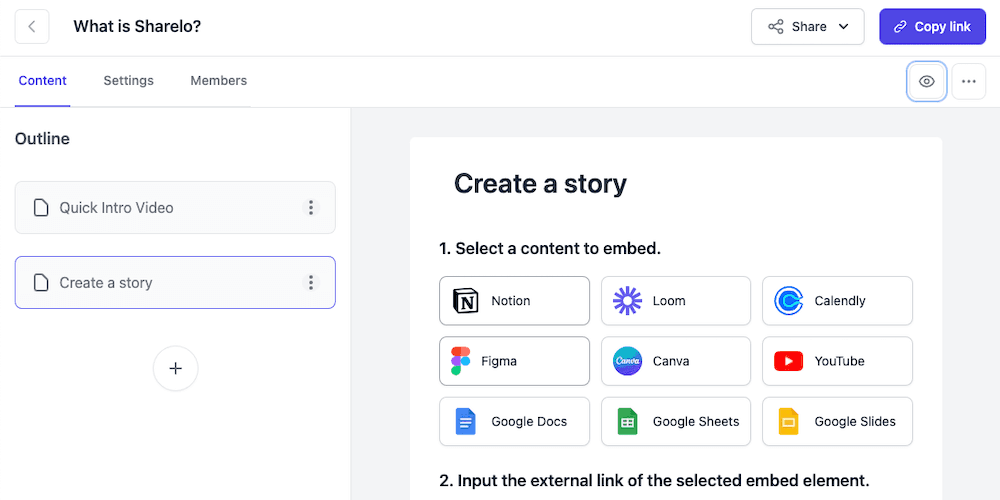Open the three-dot more options menu
Viewport: 1000px width, 500px height.
[x=969, y=82]
